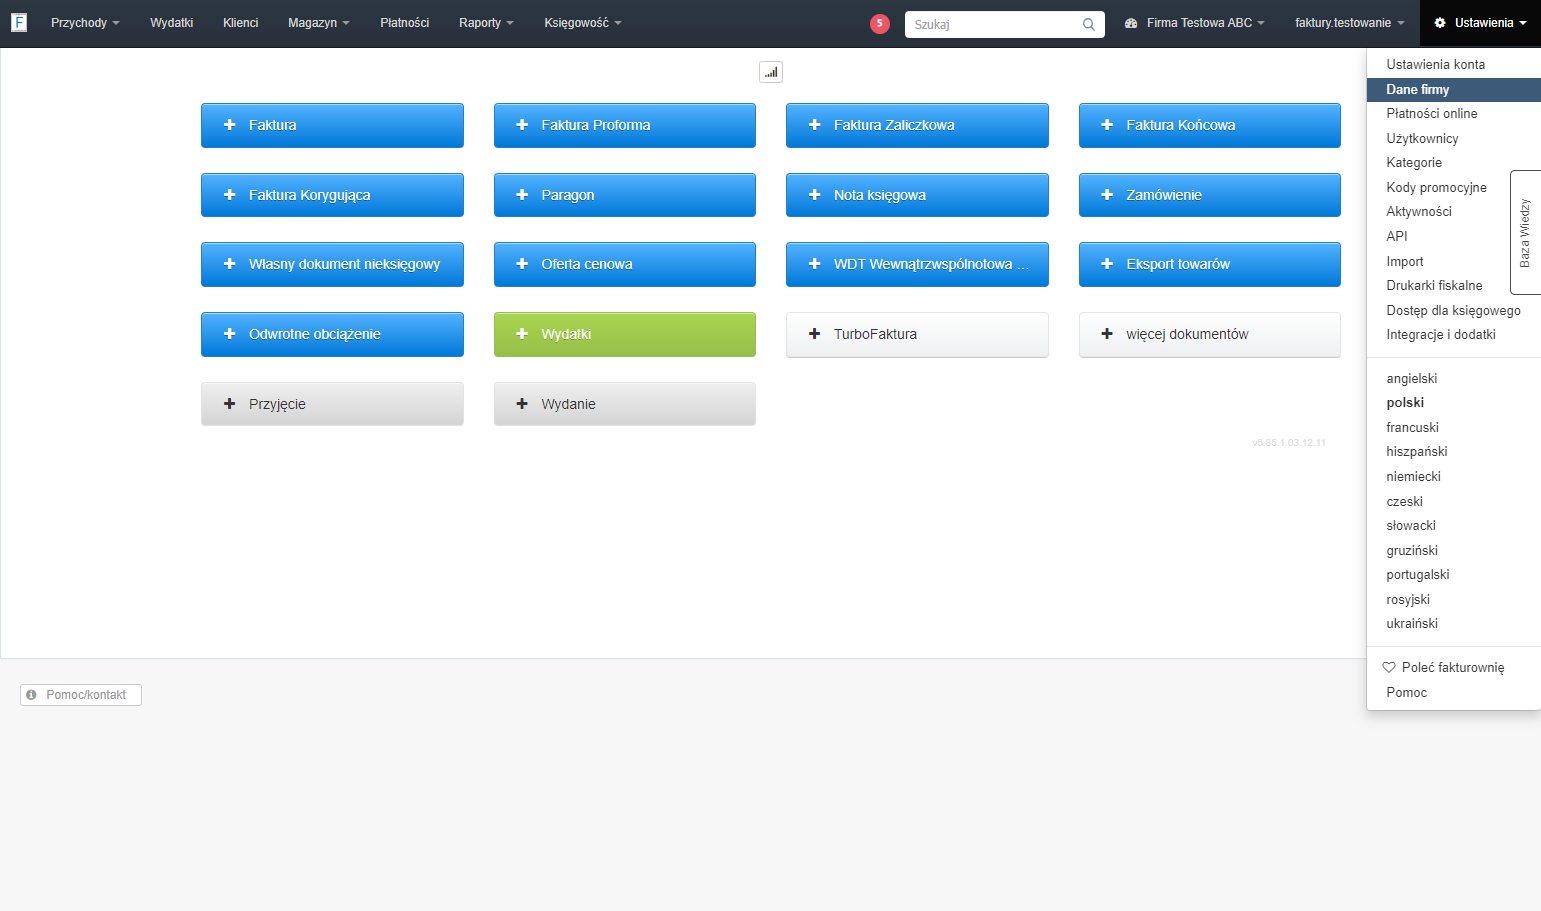Expand the Magazyn dropdown
This screenshot has height=911, width=1541.
(x=319, y=23)
